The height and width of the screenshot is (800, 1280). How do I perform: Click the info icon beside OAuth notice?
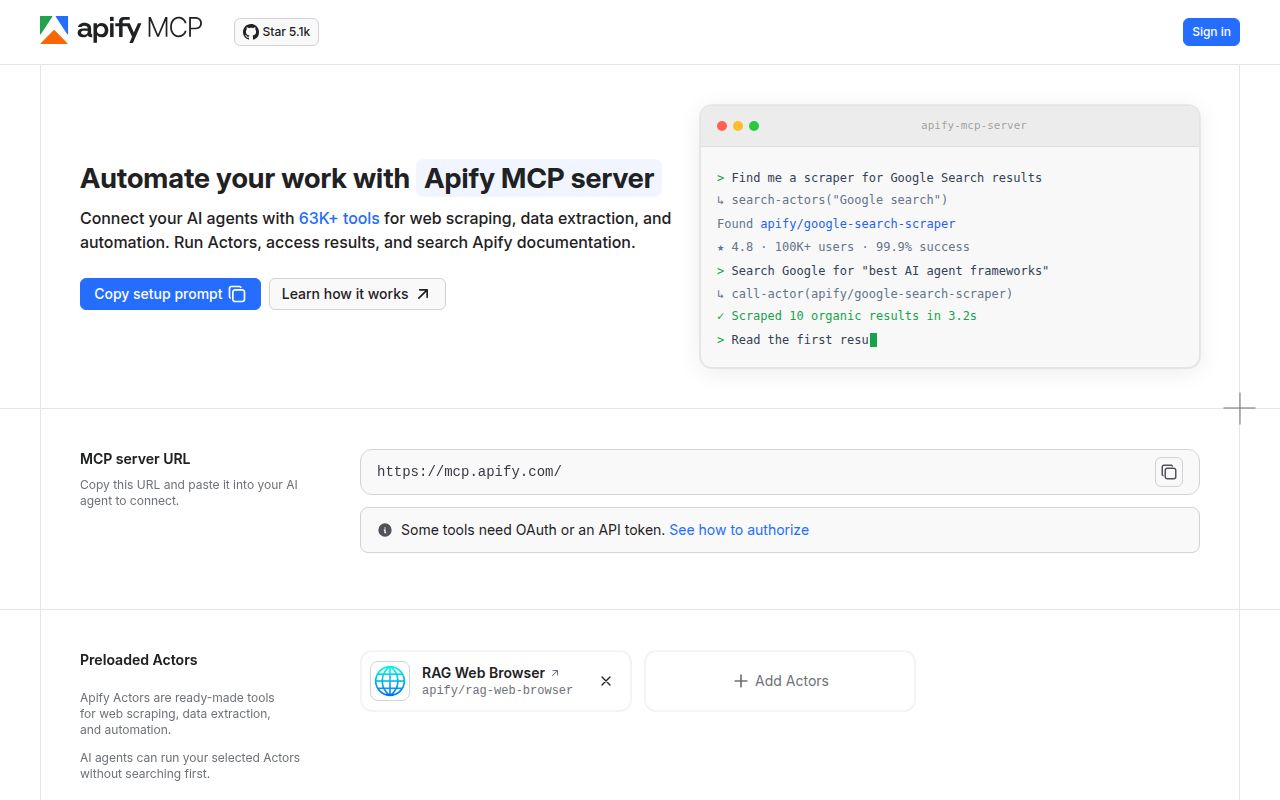coord(385,530)
